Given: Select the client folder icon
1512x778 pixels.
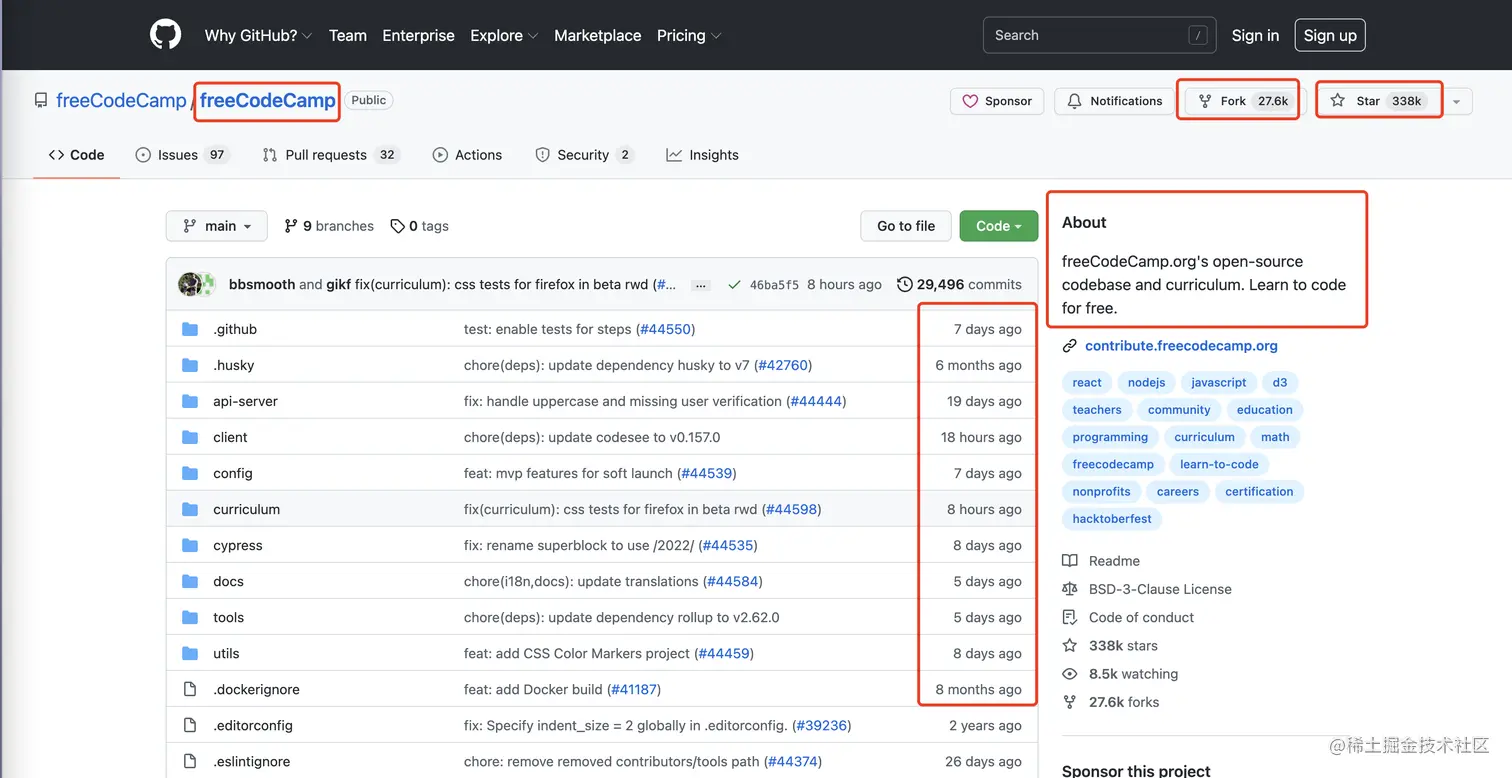Looking at the screenshot, I should 190,437.
